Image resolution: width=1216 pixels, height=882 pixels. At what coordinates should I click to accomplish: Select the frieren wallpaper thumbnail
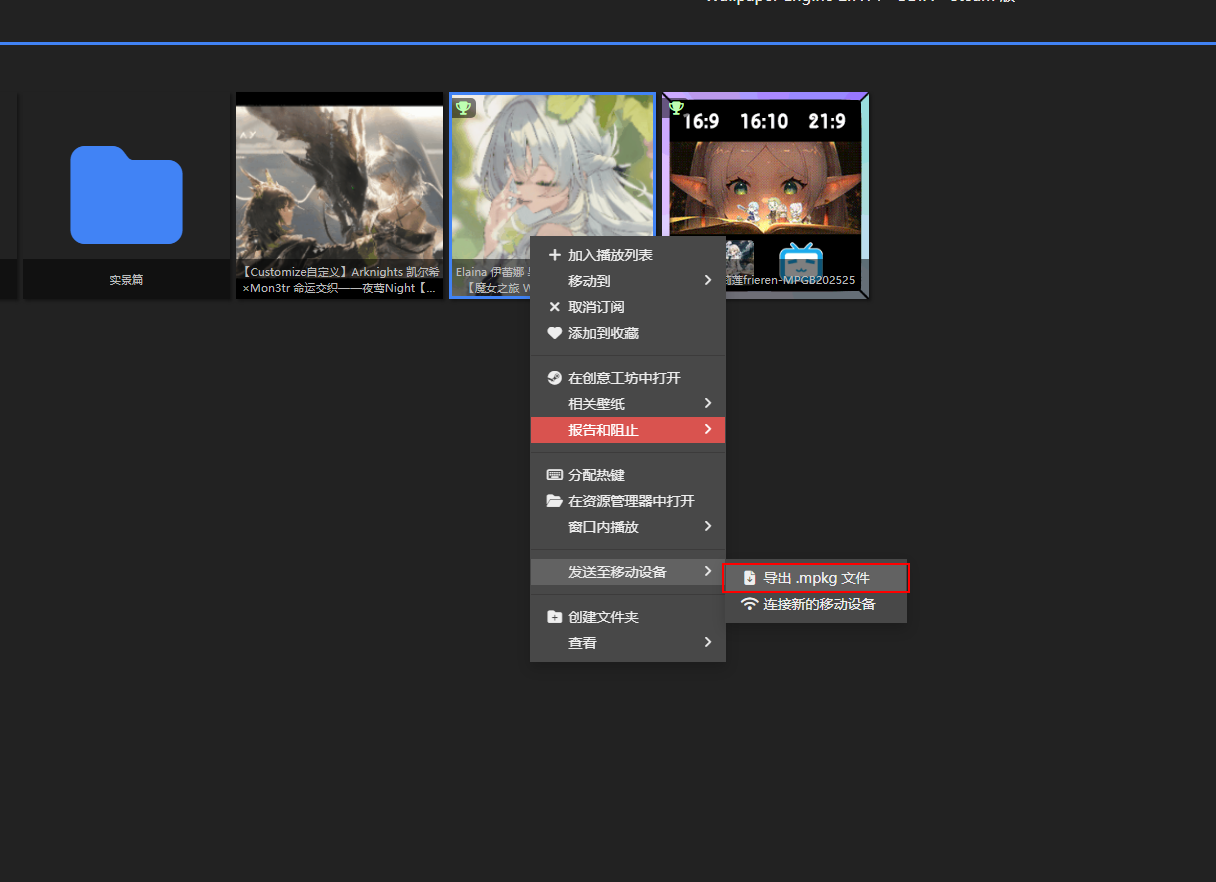pyautogui.click(x=766, y=196)
